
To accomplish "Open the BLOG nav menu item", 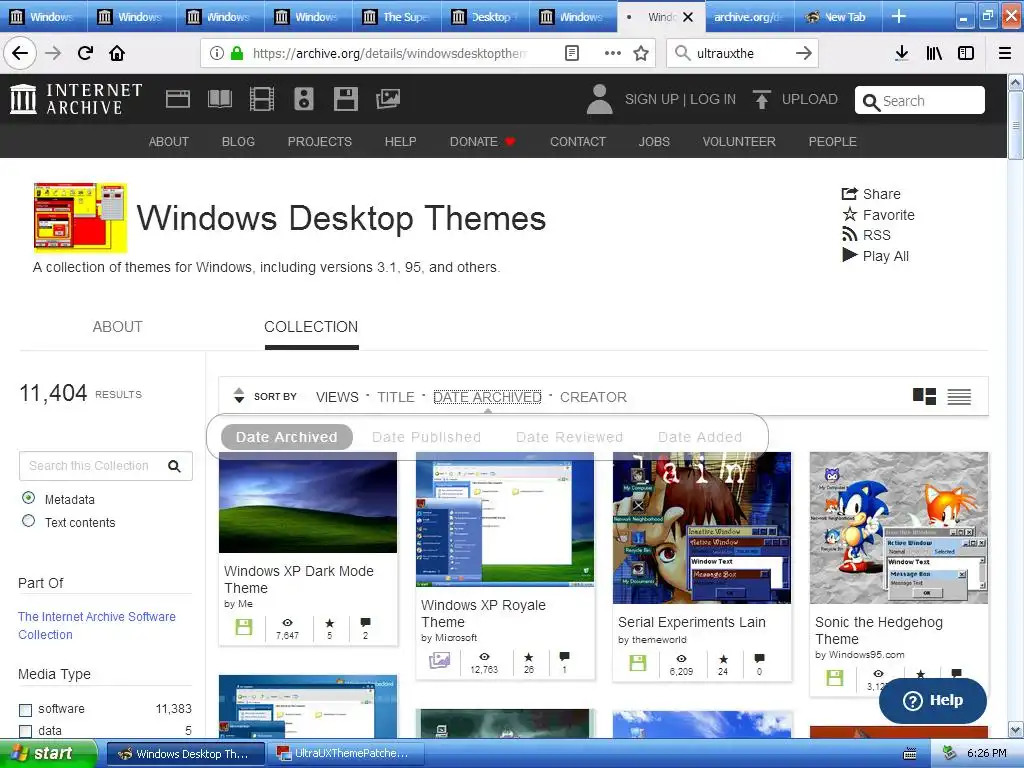I will pos(238,142).
